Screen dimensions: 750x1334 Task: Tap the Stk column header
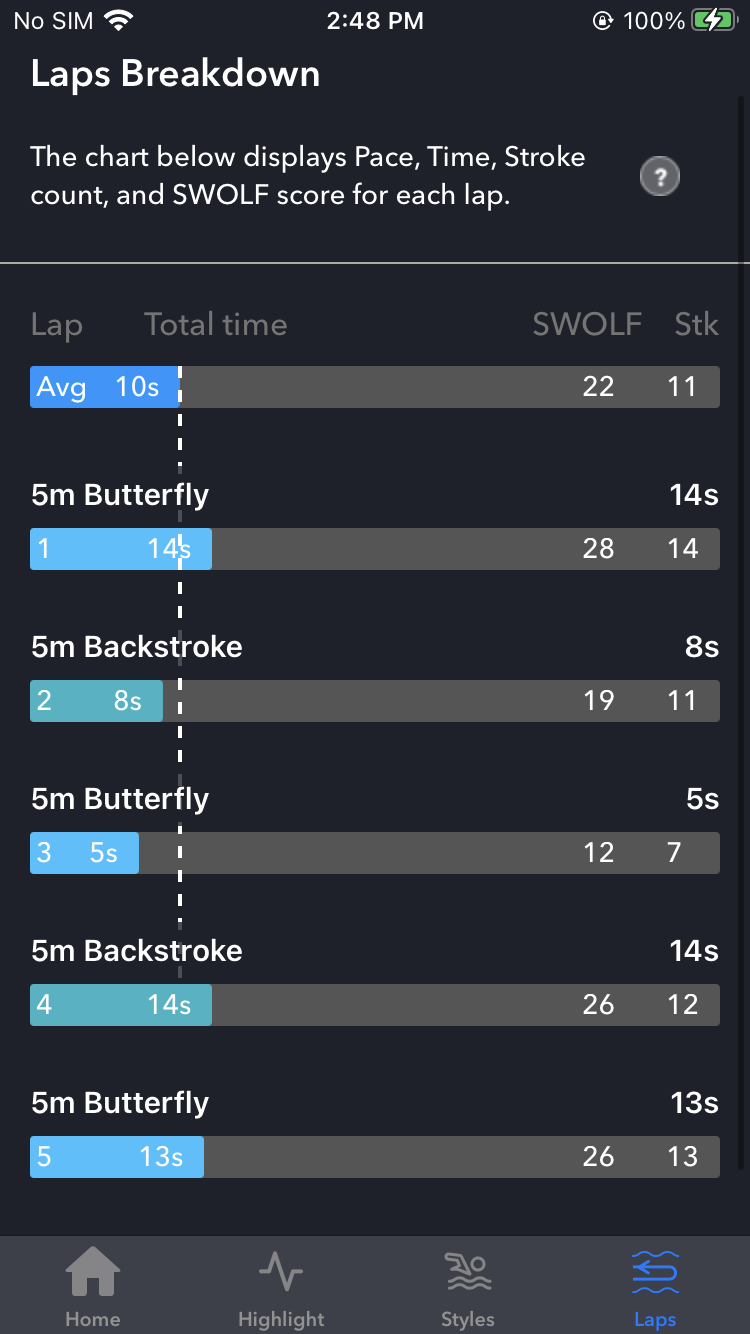coord(696,324)
